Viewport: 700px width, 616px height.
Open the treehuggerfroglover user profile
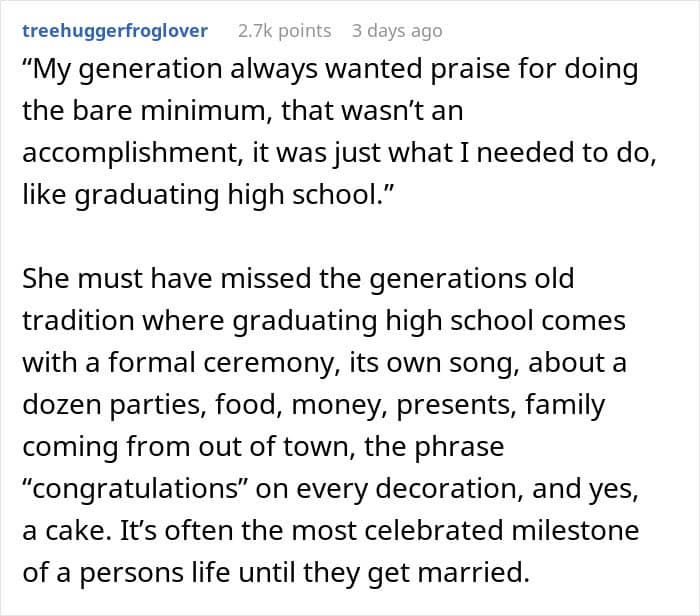click(x=115, y=31)
